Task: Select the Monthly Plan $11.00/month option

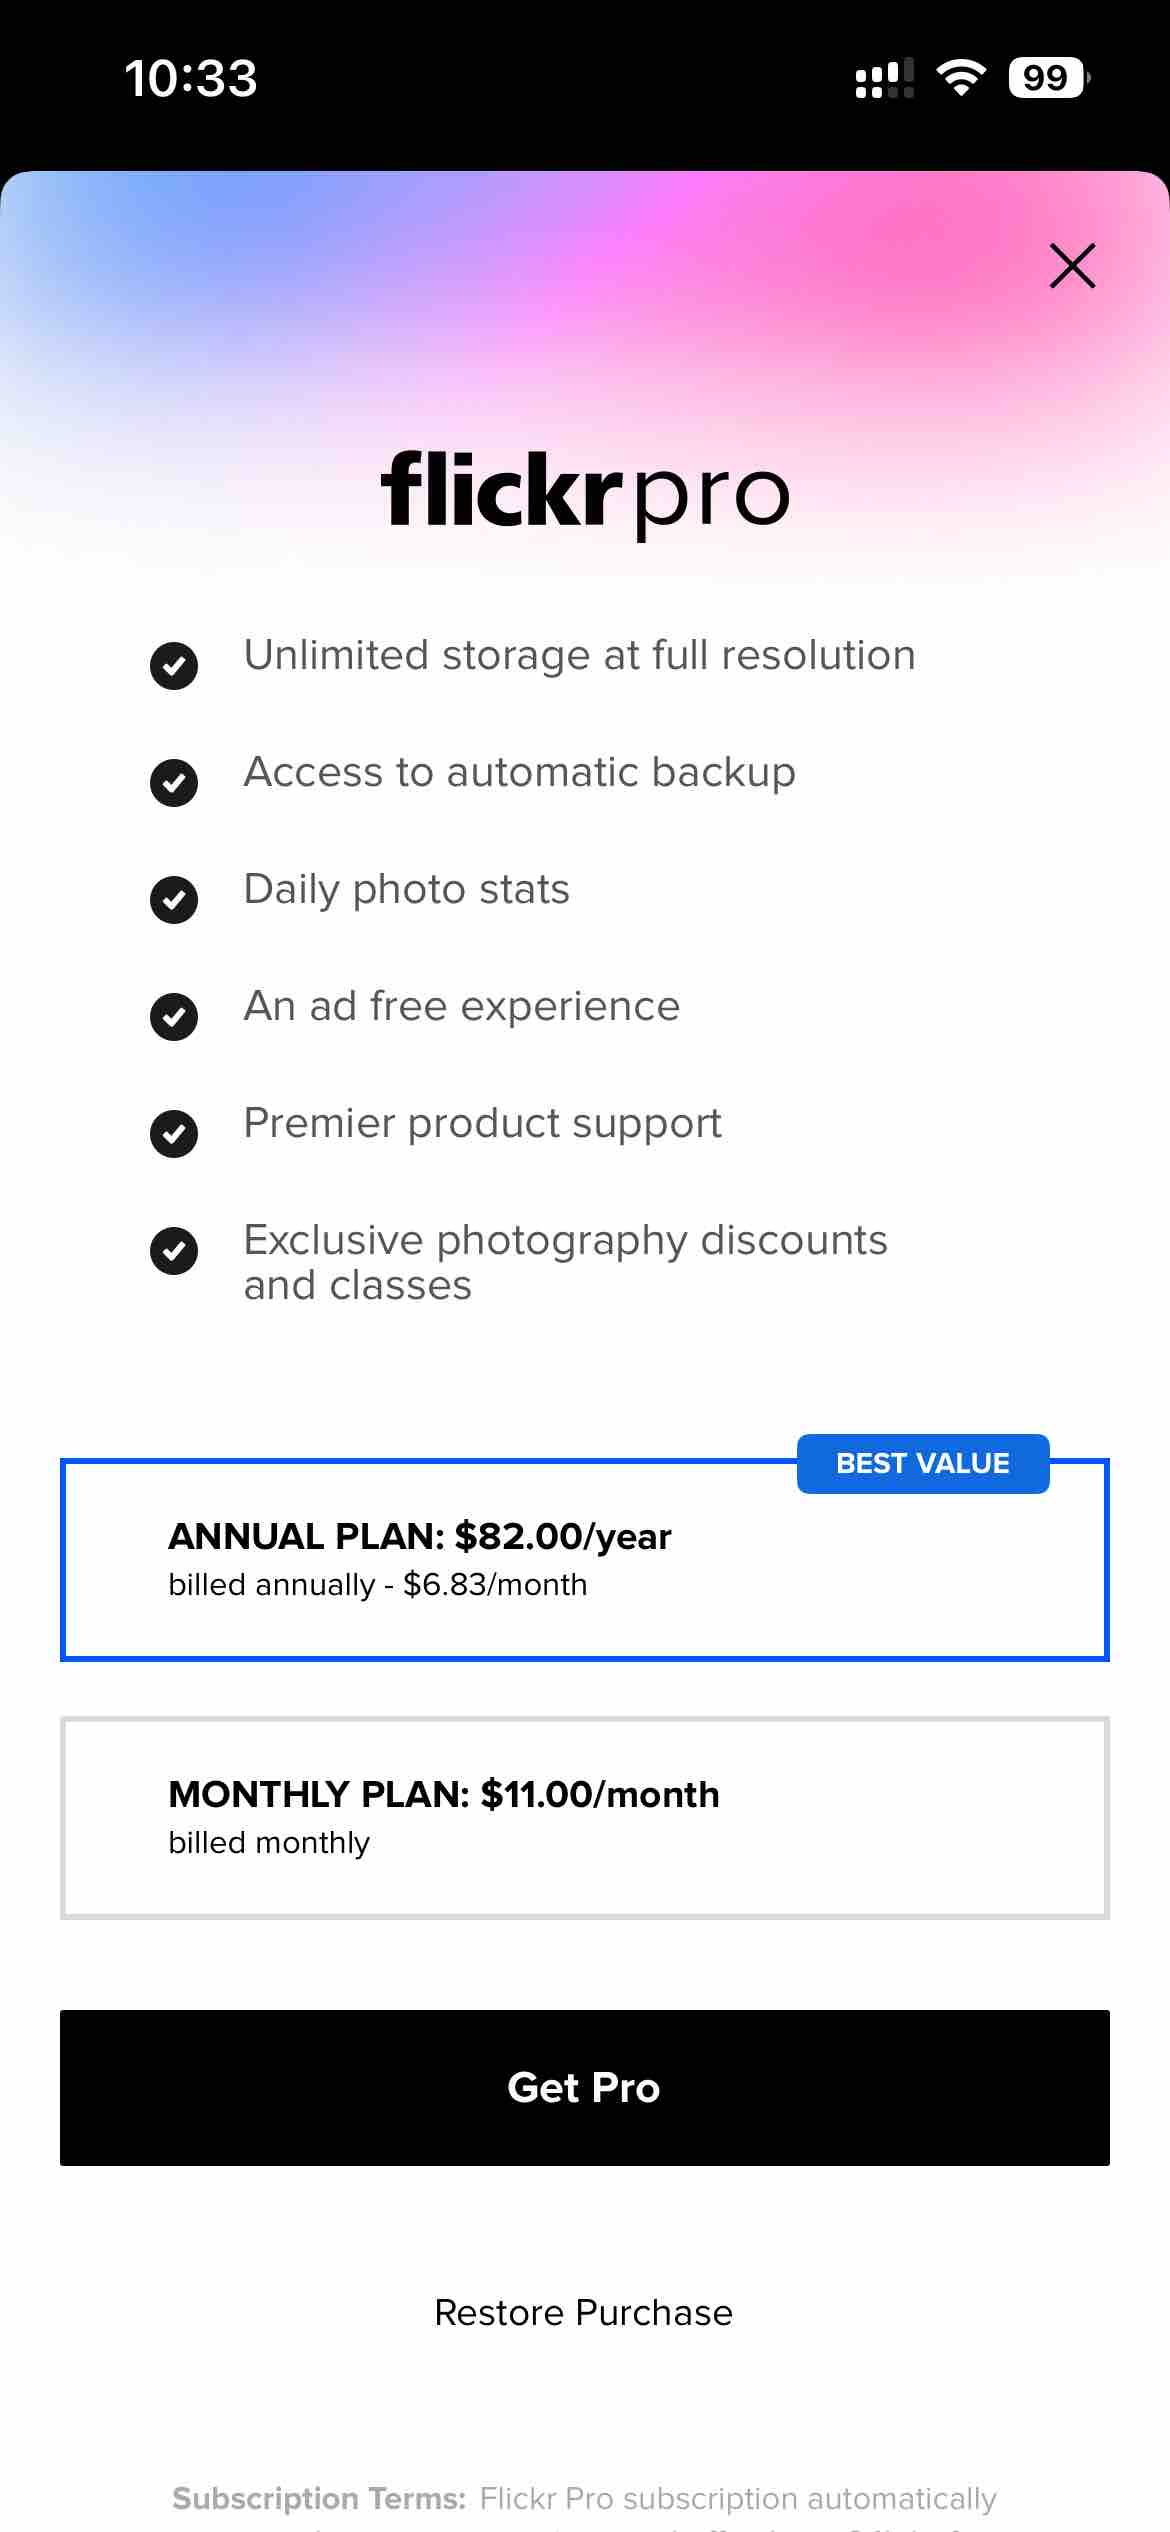Action: (x=584, y=1818)
